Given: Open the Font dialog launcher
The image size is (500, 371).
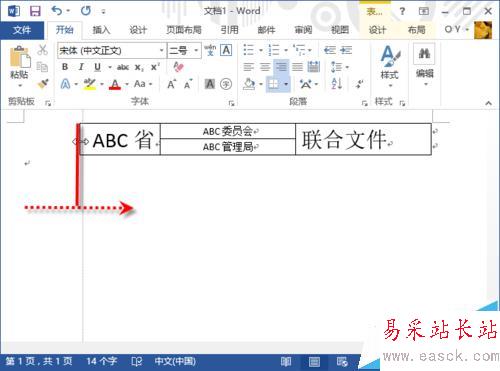Looking at the screenshot, I should click(231, 103).
